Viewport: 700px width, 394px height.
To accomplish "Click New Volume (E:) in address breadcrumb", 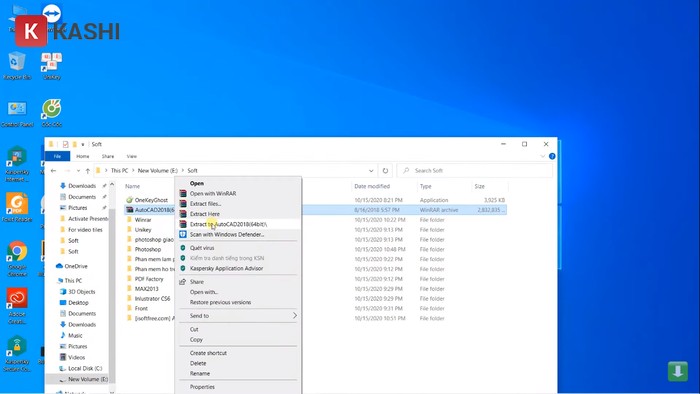I will coord(157,170).
